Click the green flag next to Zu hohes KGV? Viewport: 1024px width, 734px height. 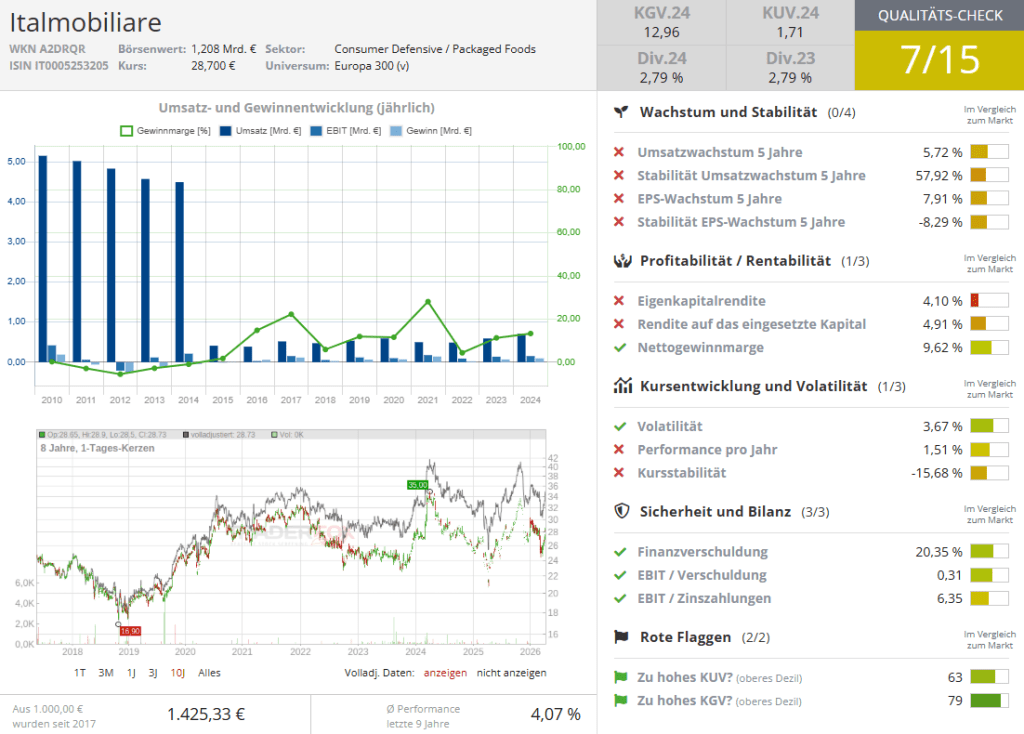click(x=620, y=701)
